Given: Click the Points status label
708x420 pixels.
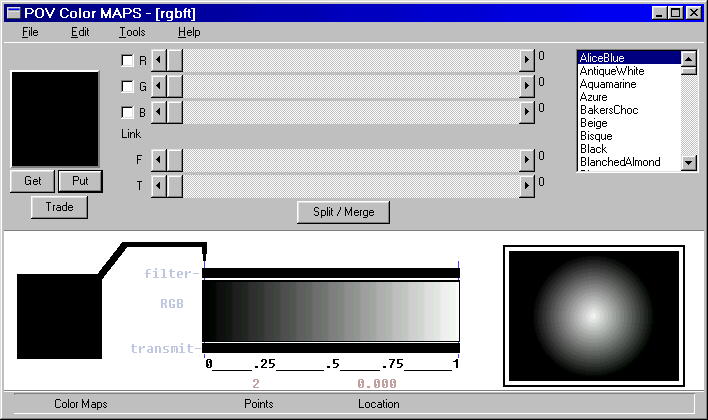Looking at the screenshot, I should tap(258, 404).
